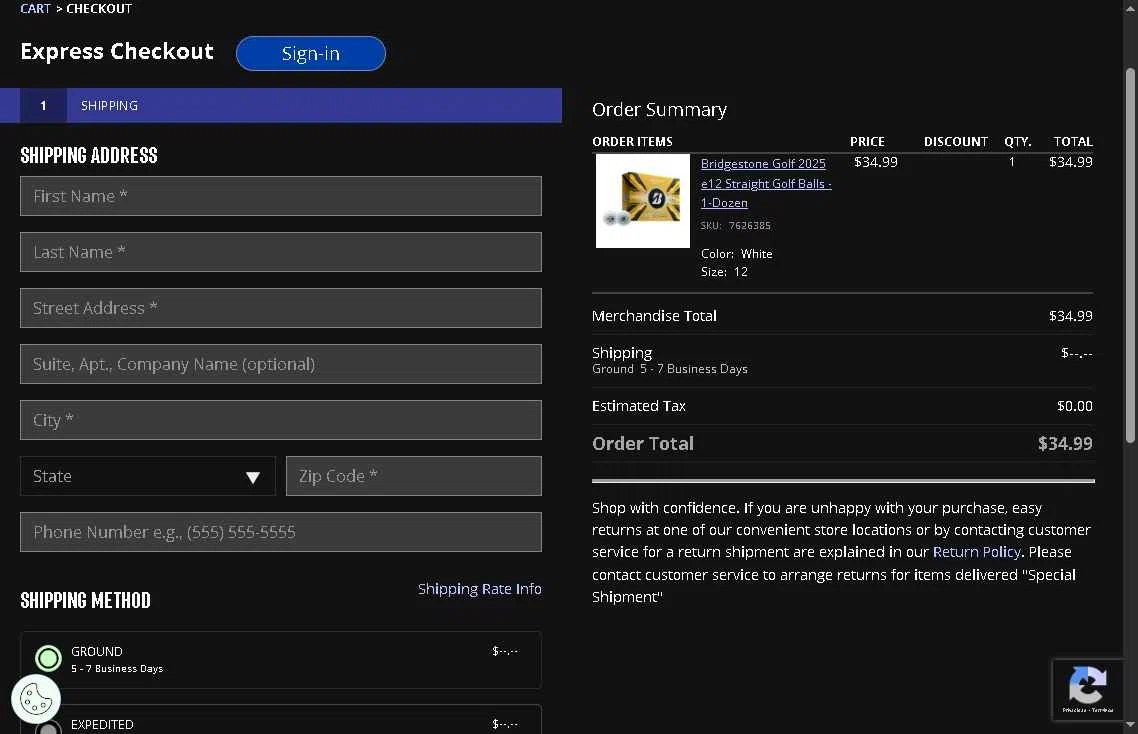
Task: Open Shipping Rate Info link
Action: click(x=480, y=589)
